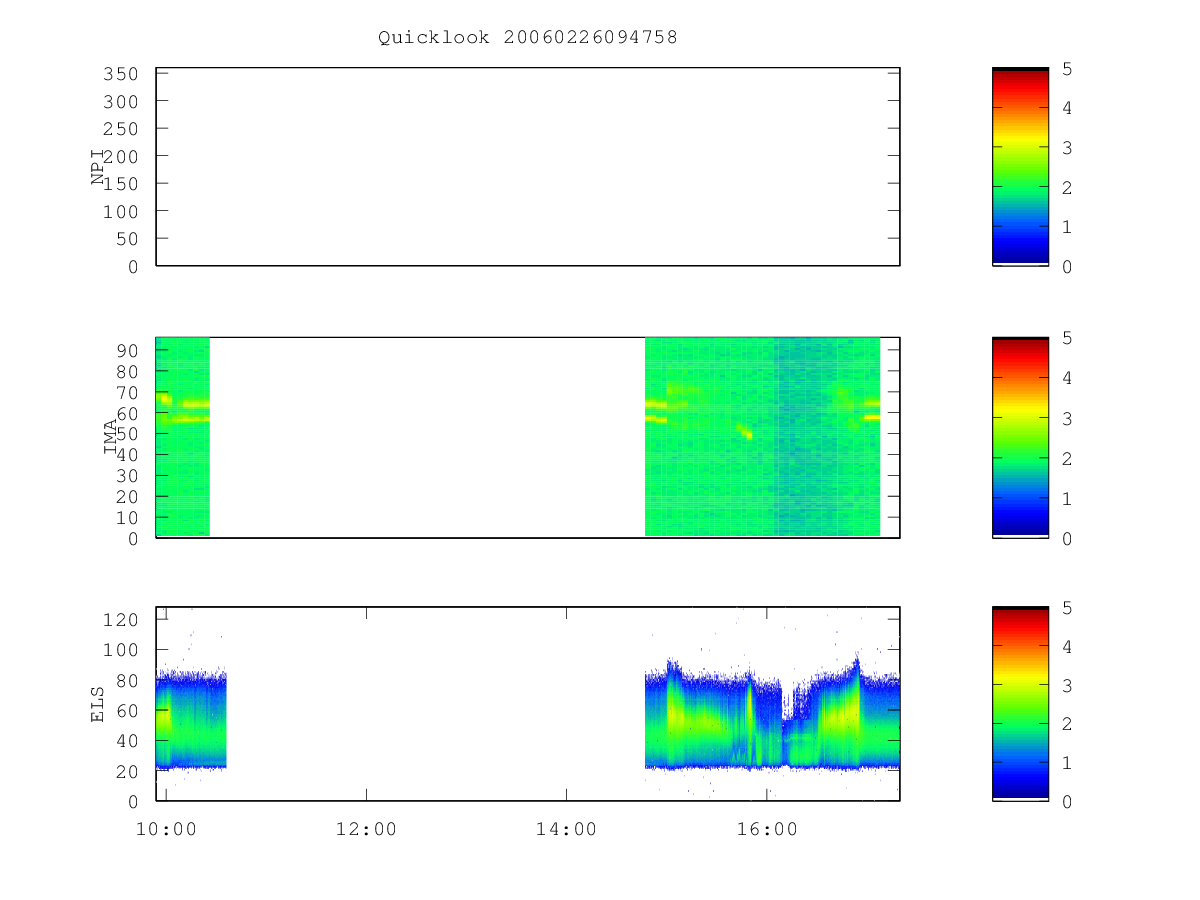Click the 5 label on NPI colorbar
The height and width of the screenshot is (900, 1200).
(x=1067, y=68)
